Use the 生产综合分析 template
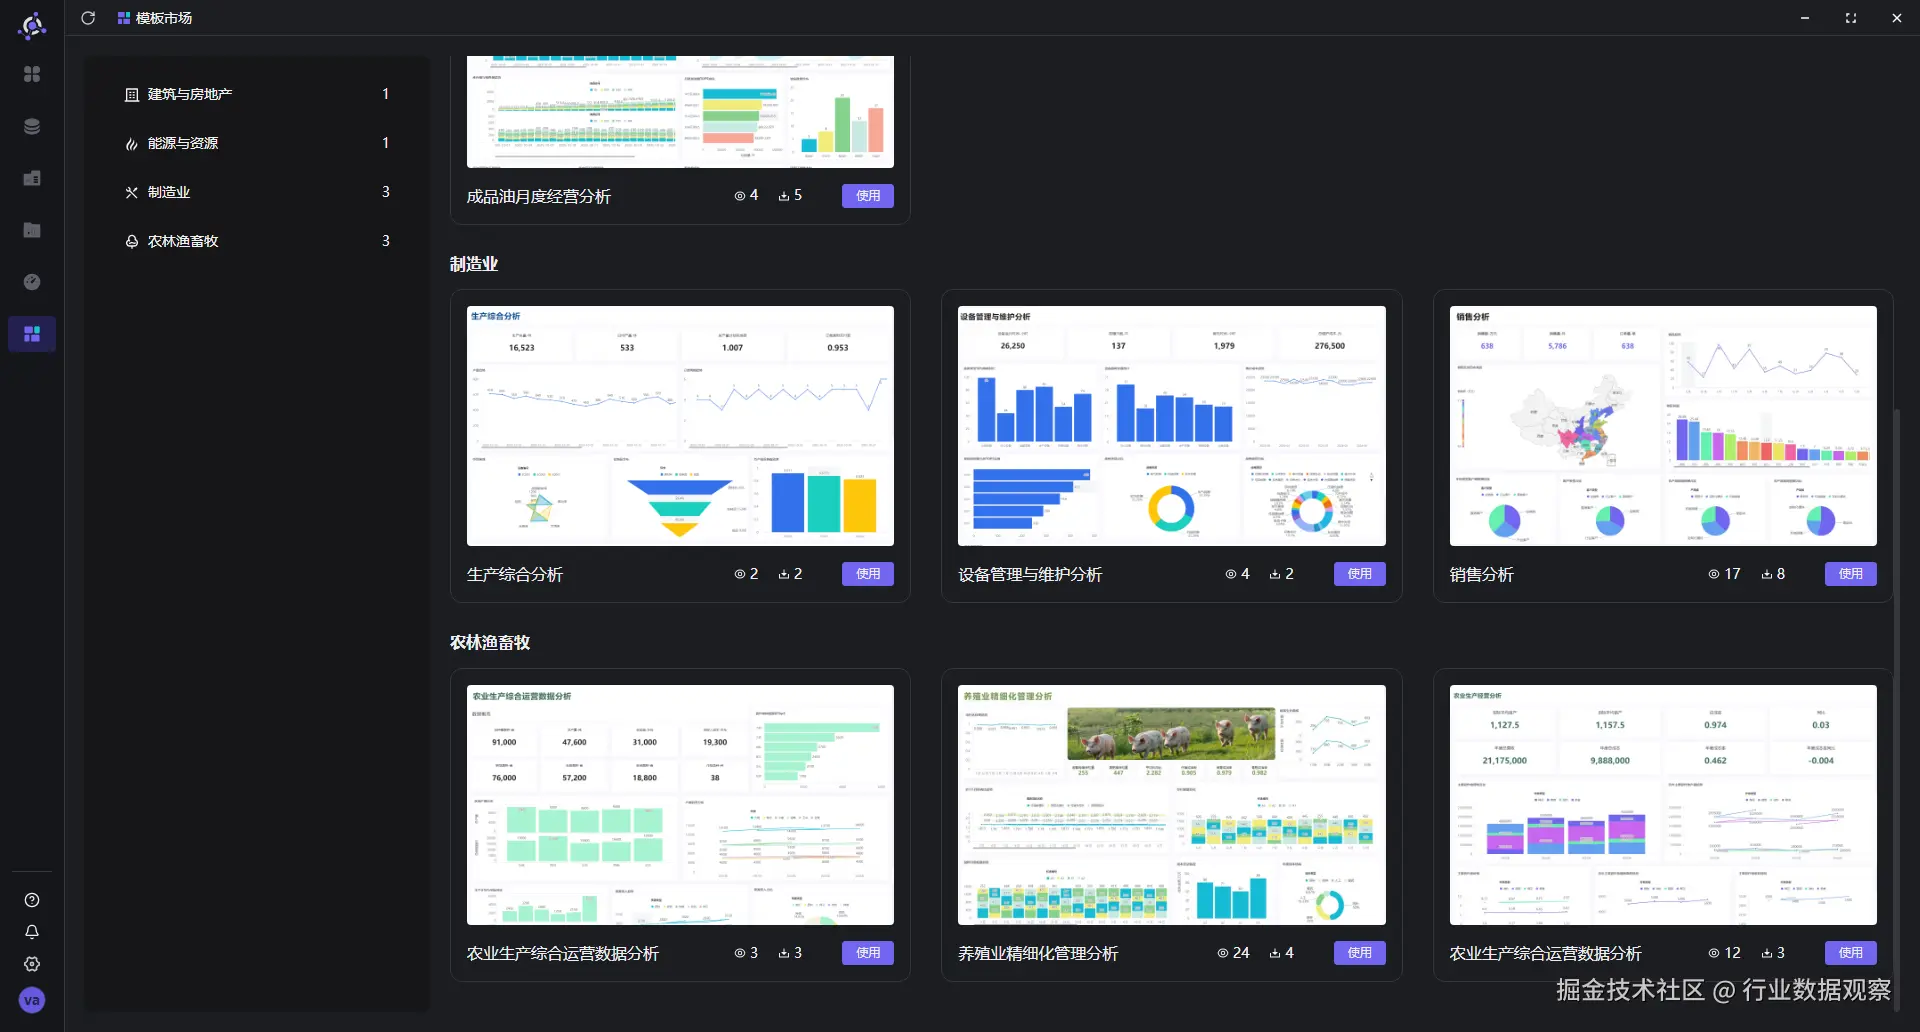The image size is (1920, 1032). 868,574
